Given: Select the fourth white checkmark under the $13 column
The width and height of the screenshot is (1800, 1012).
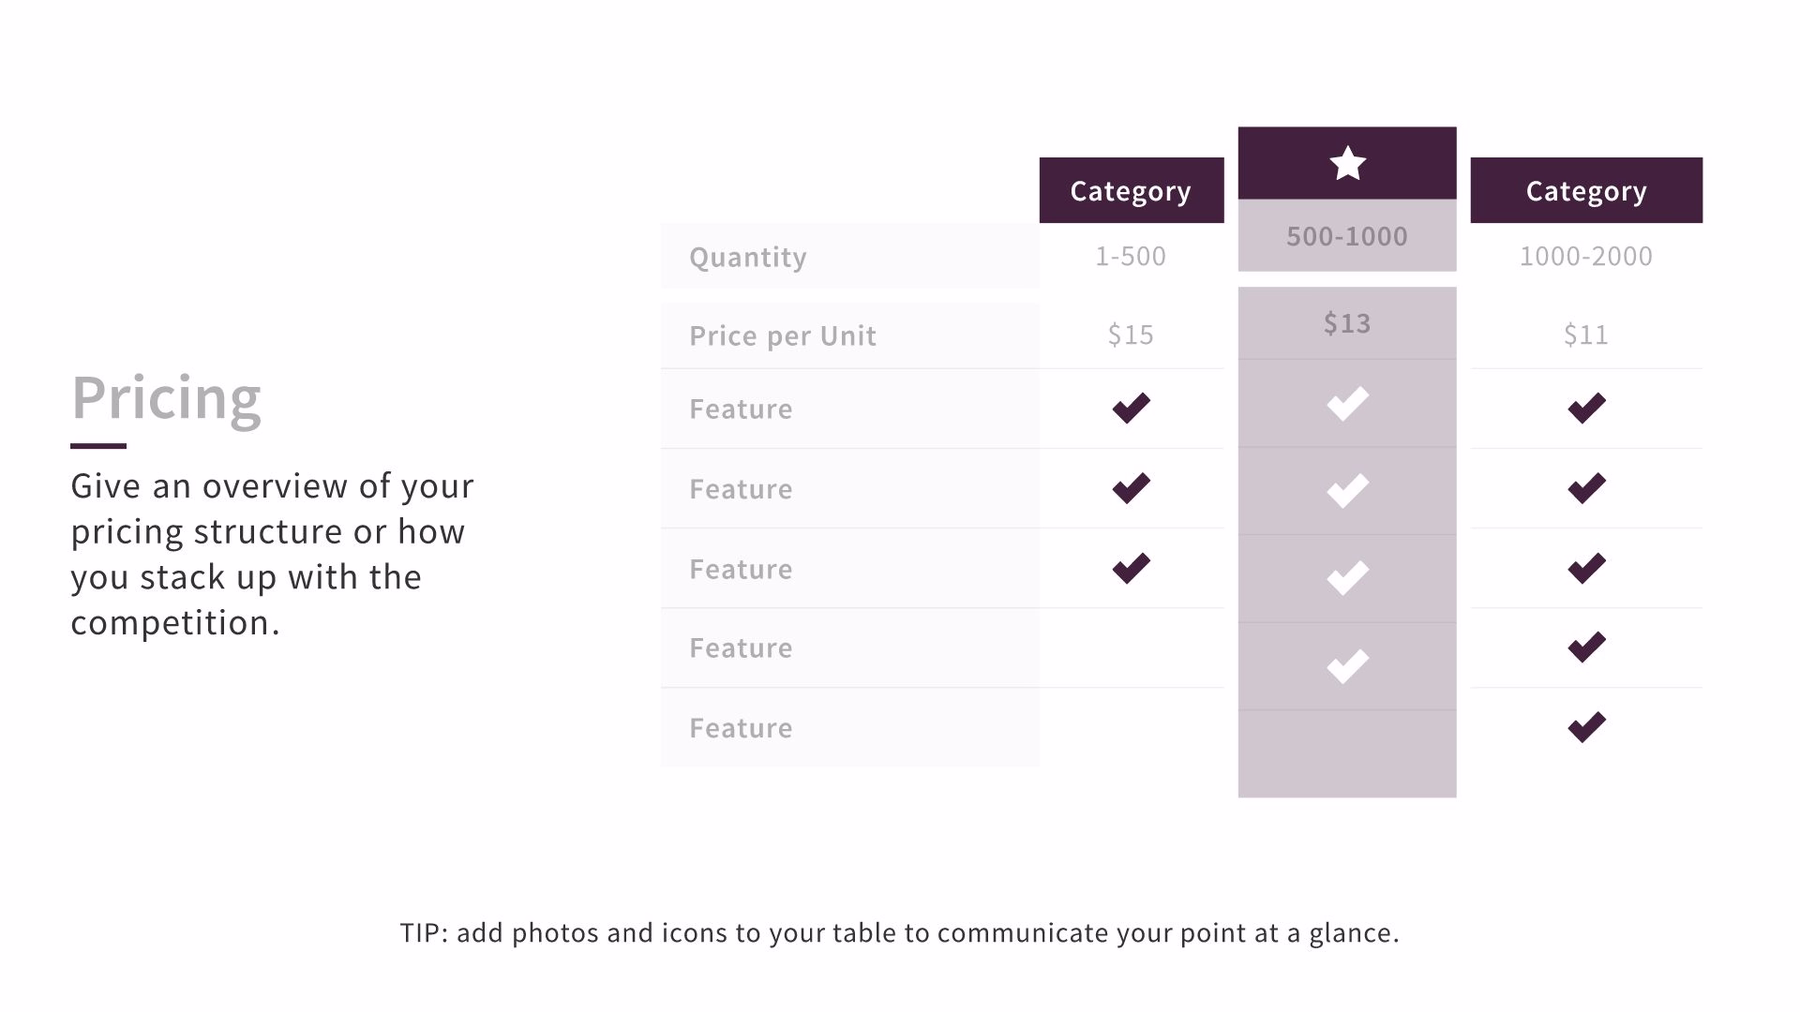Looking at the screenshot, I should (1347, 666).
